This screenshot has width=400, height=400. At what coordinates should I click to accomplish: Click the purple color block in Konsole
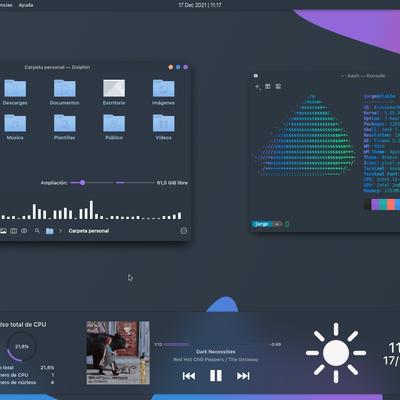(376, 204)
